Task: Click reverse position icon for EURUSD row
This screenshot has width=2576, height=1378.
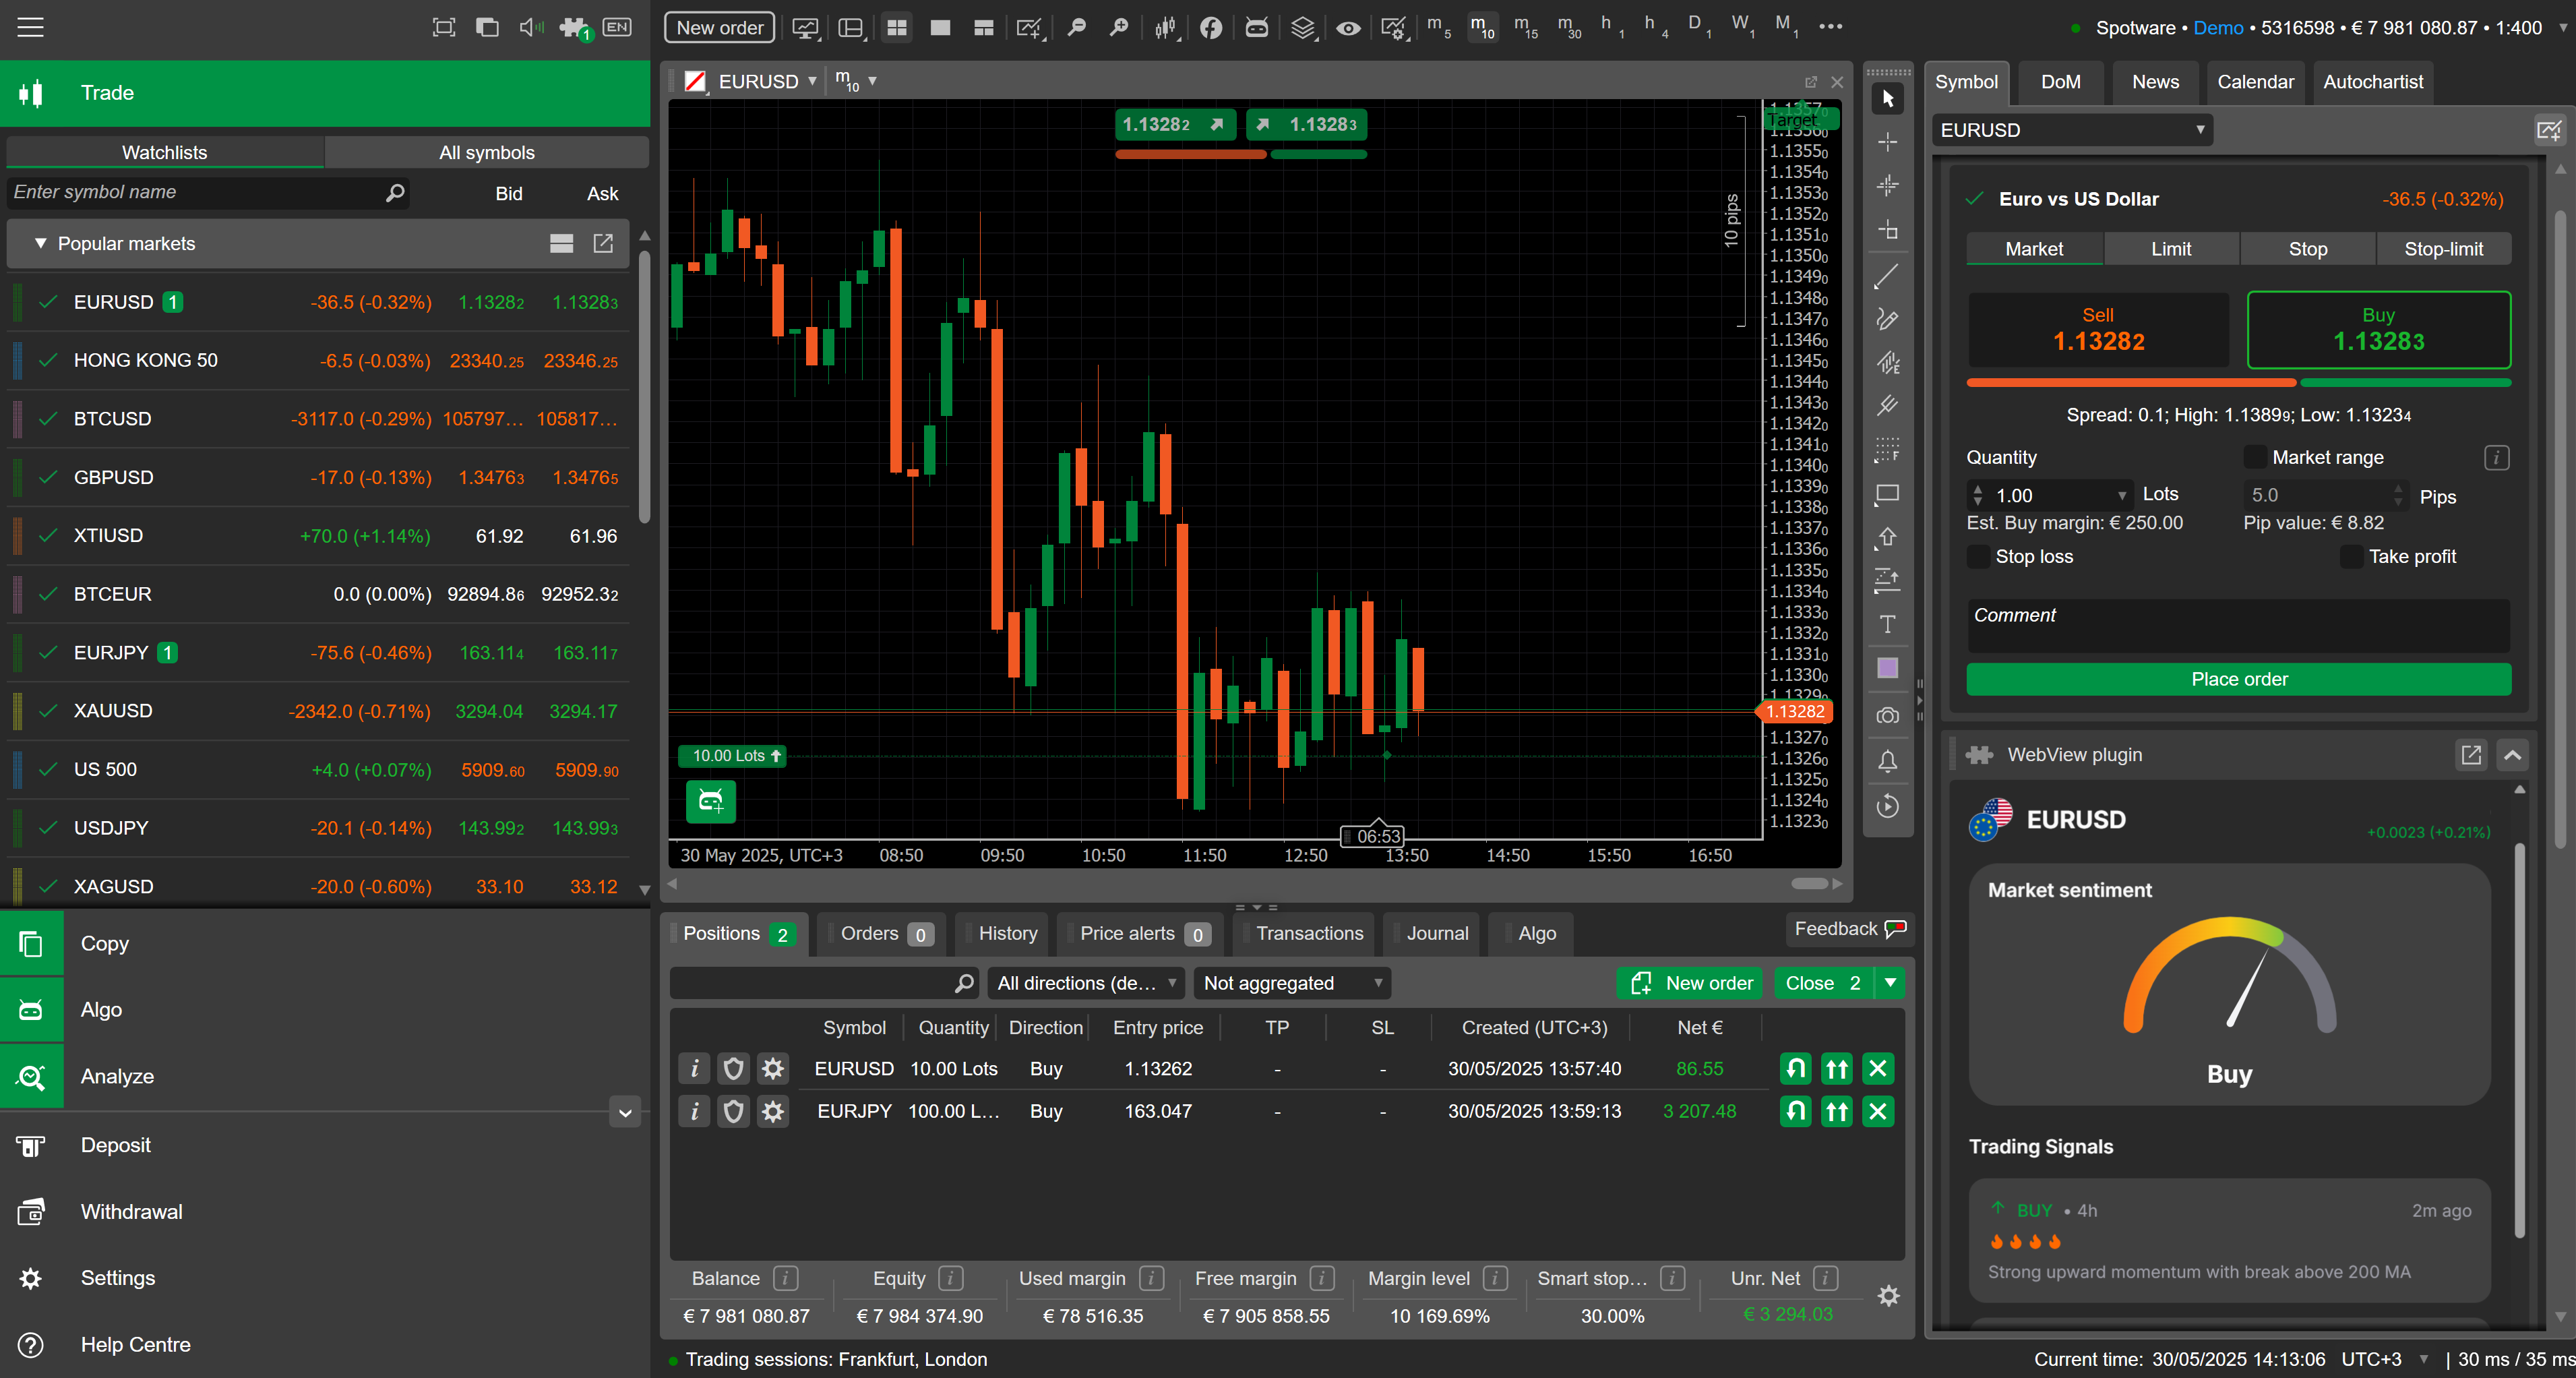Action: (1796, 1069)
